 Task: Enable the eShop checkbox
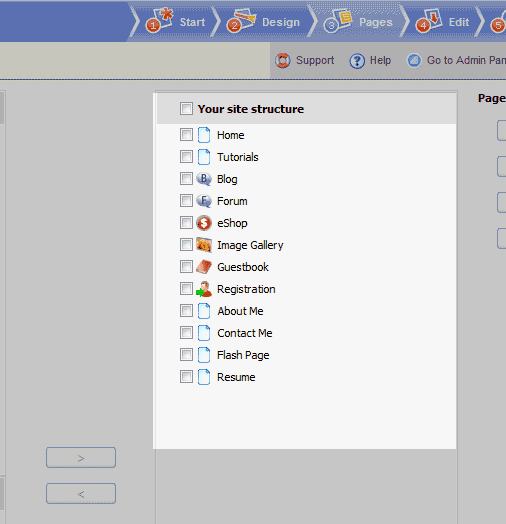[186, 223]
